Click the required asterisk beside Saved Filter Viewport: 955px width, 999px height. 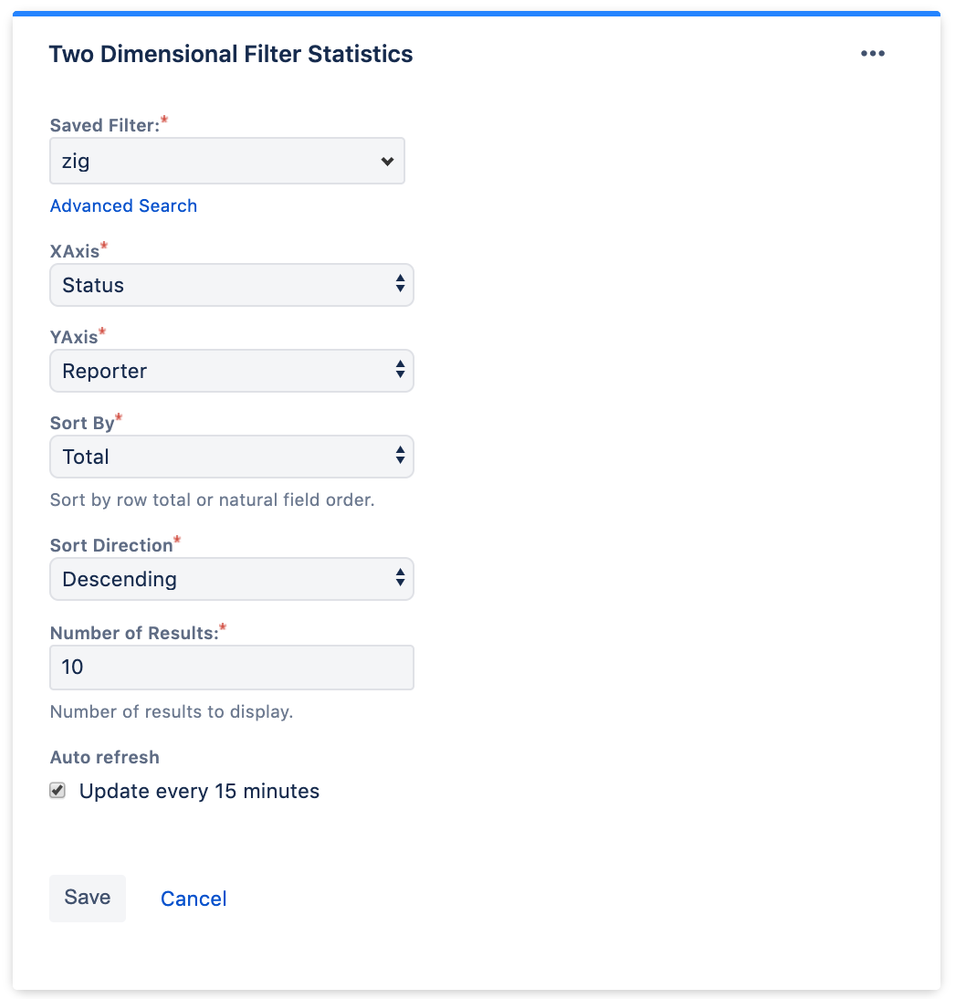[x=163, y=119]
